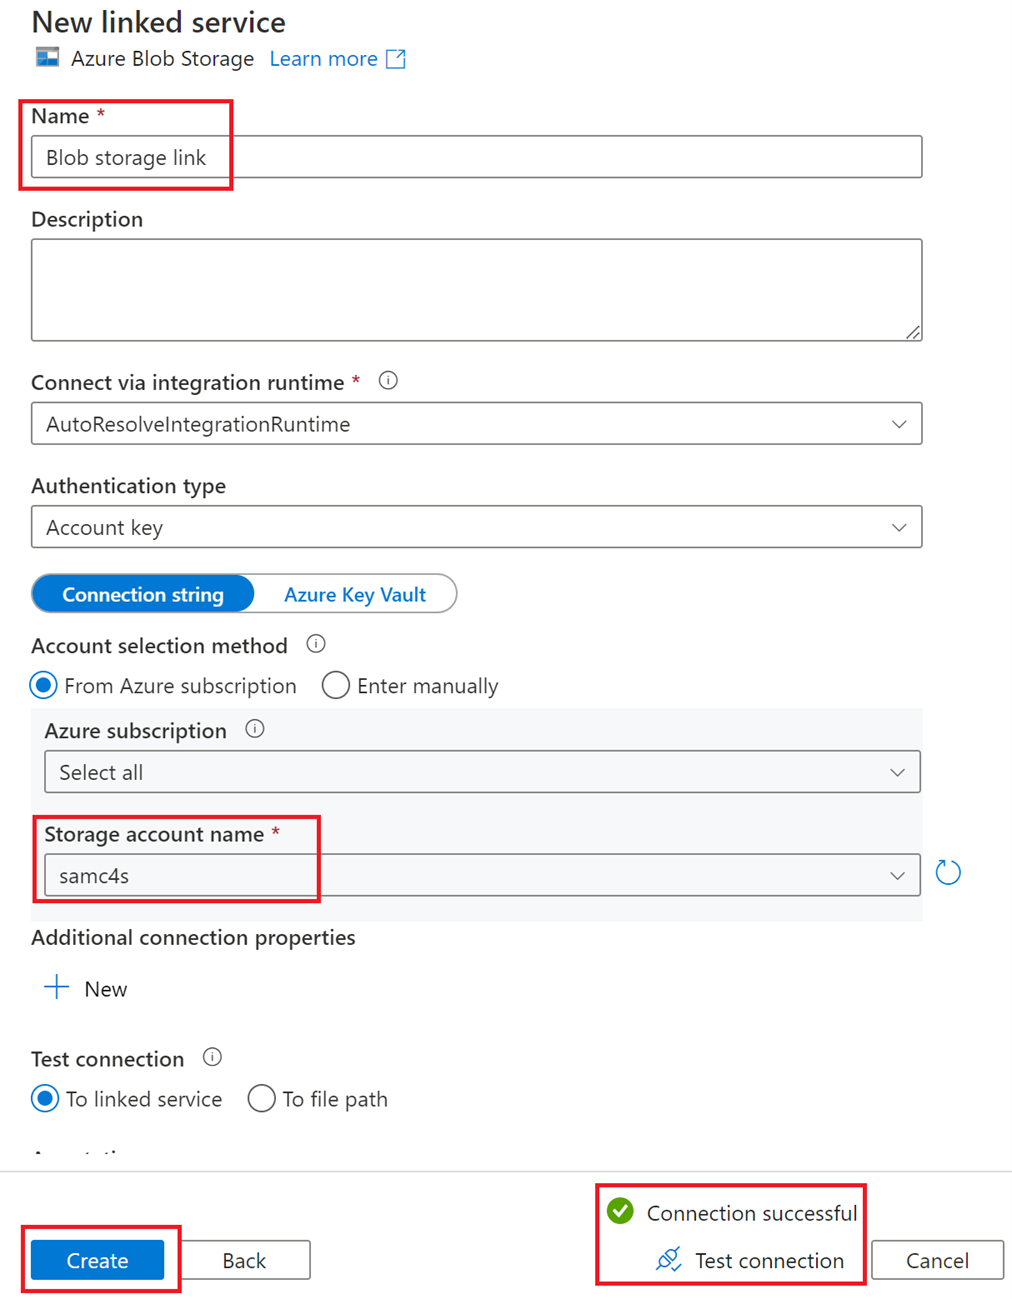Click the green Connection successful checkmark
1012x1299 pixels.
click(620, 1211)
